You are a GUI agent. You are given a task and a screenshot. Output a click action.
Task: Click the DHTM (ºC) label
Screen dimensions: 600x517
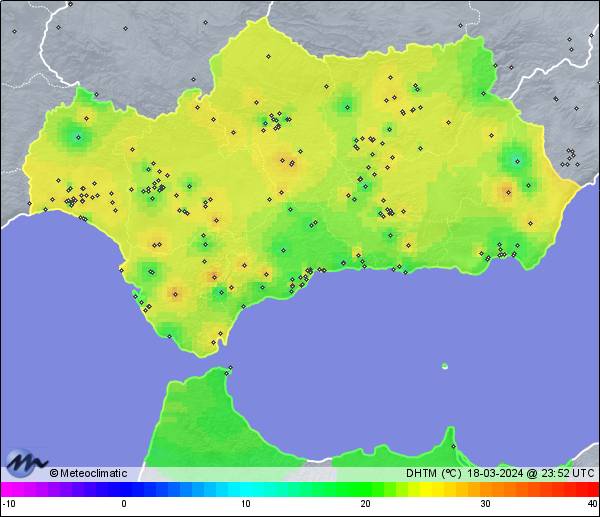click(x=434, y=473)
